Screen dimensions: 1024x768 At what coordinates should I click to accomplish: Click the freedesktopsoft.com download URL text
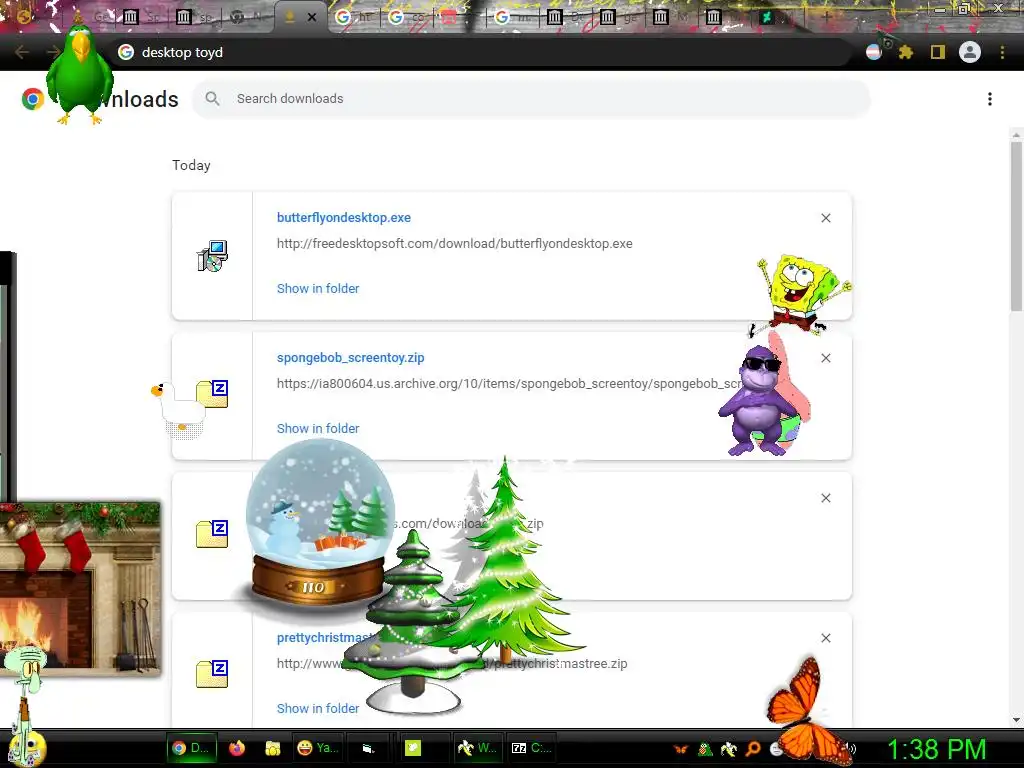click(x=455, y=244)
